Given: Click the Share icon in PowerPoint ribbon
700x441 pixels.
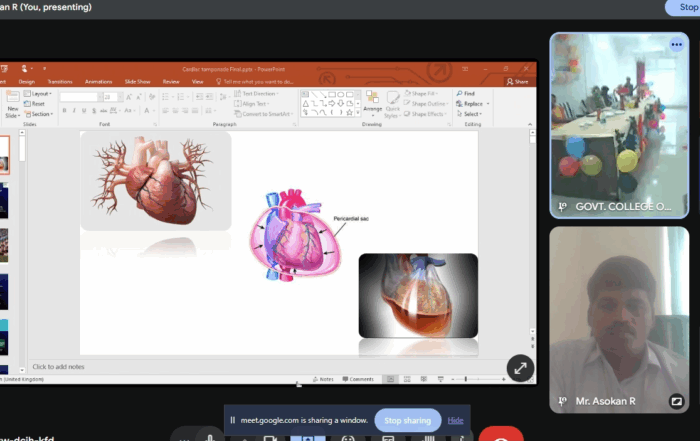Looking at the screenshot, I should tap(518, 81).
